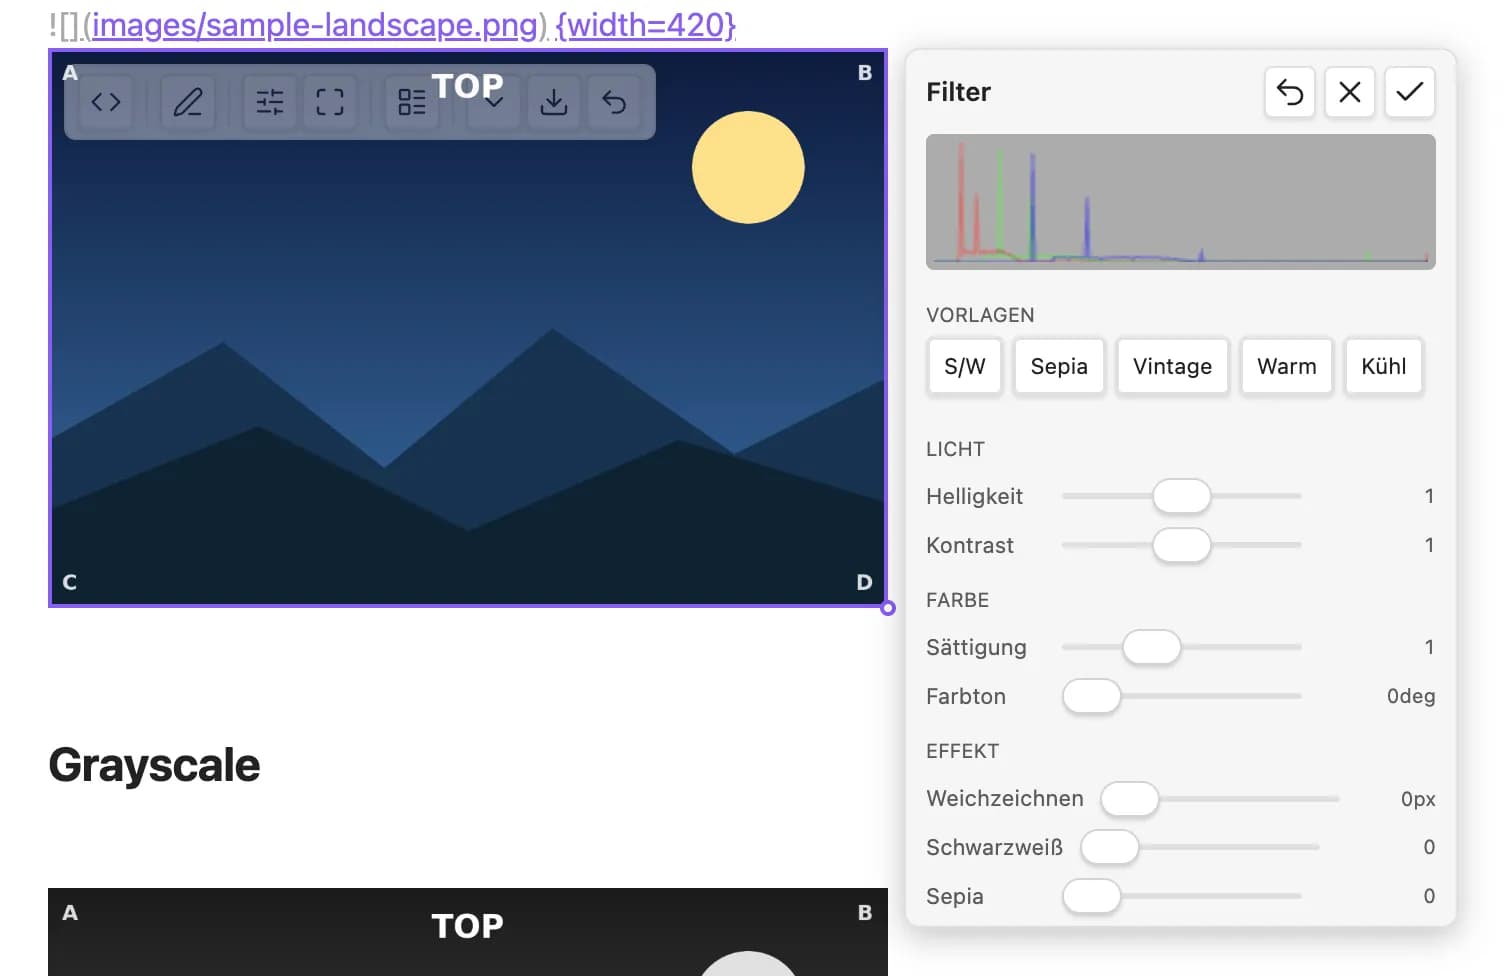Viewport: 1506px width, 976px height.
Task: Click the VORLAGEN section label
Action: click(x=980, y=315)
